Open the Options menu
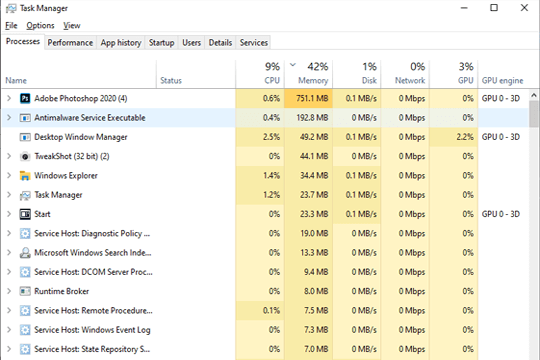 tap(40, 25)
